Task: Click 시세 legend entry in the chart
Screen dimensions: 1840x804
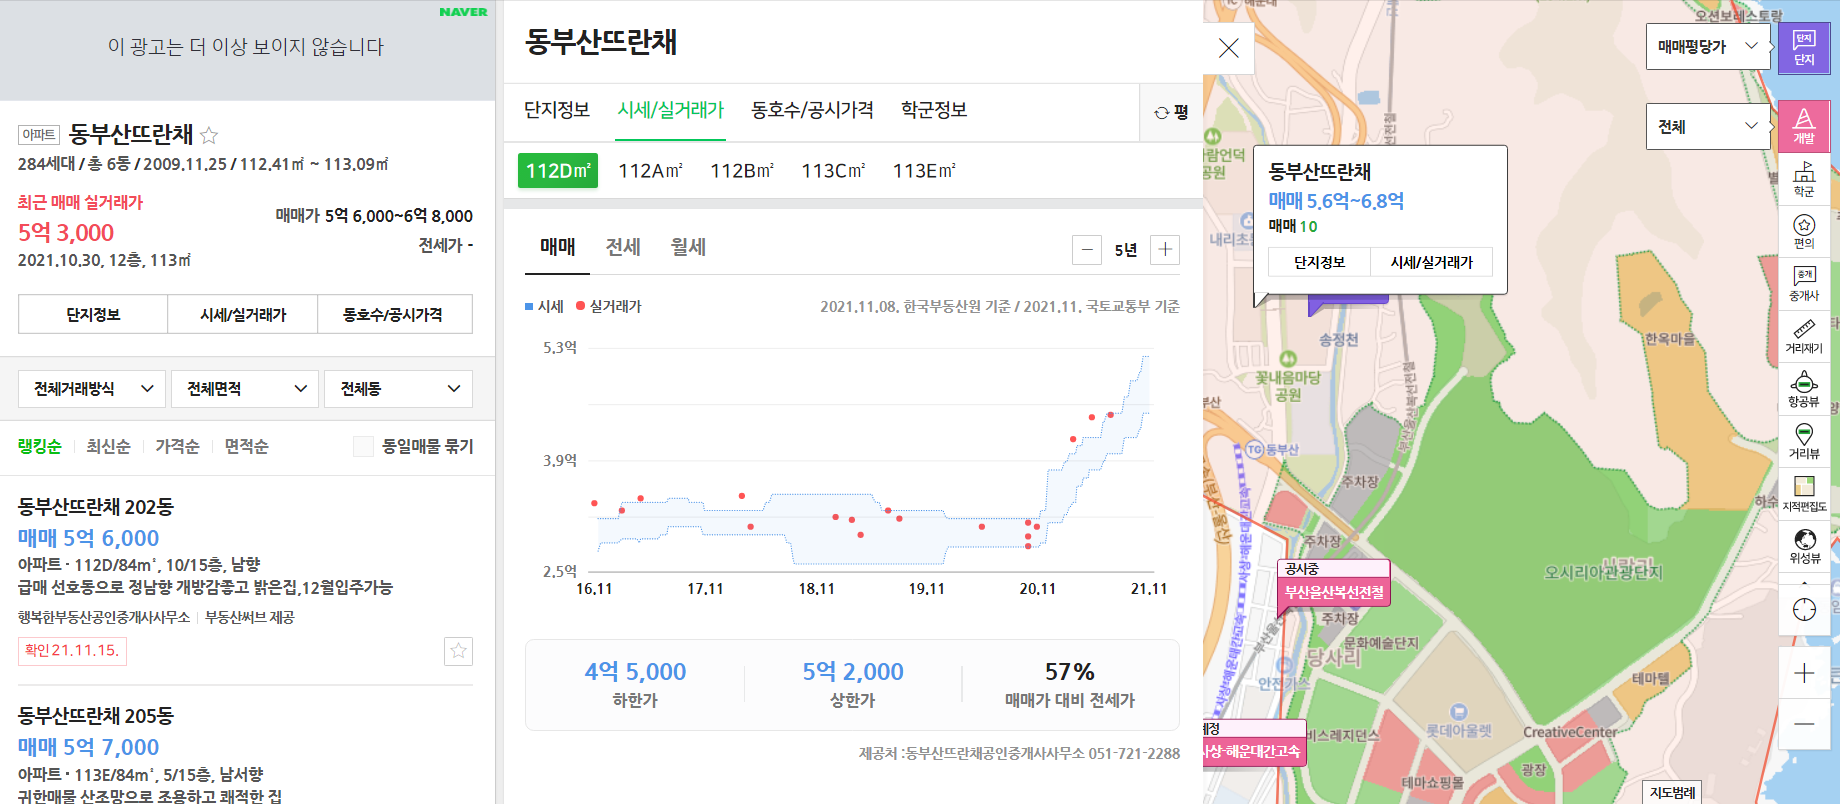Action: [x=544, y=307]
